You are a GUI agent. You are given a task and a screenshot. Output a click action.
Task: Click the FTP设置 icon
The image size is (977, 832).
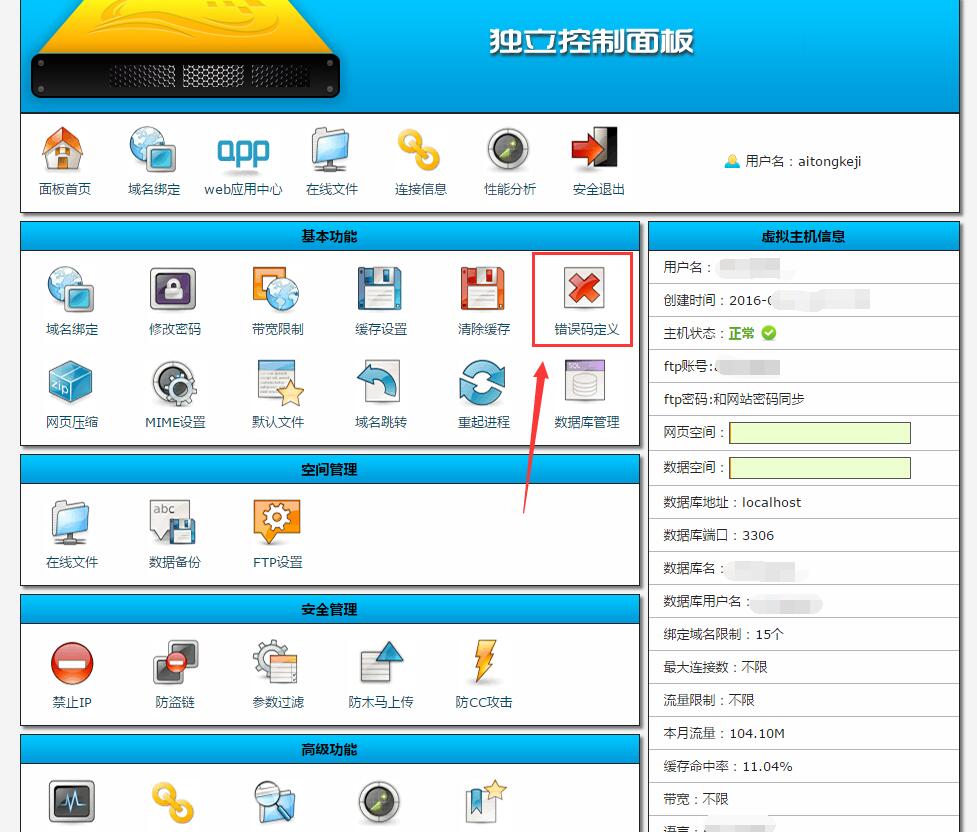click(x=277, y=523)
